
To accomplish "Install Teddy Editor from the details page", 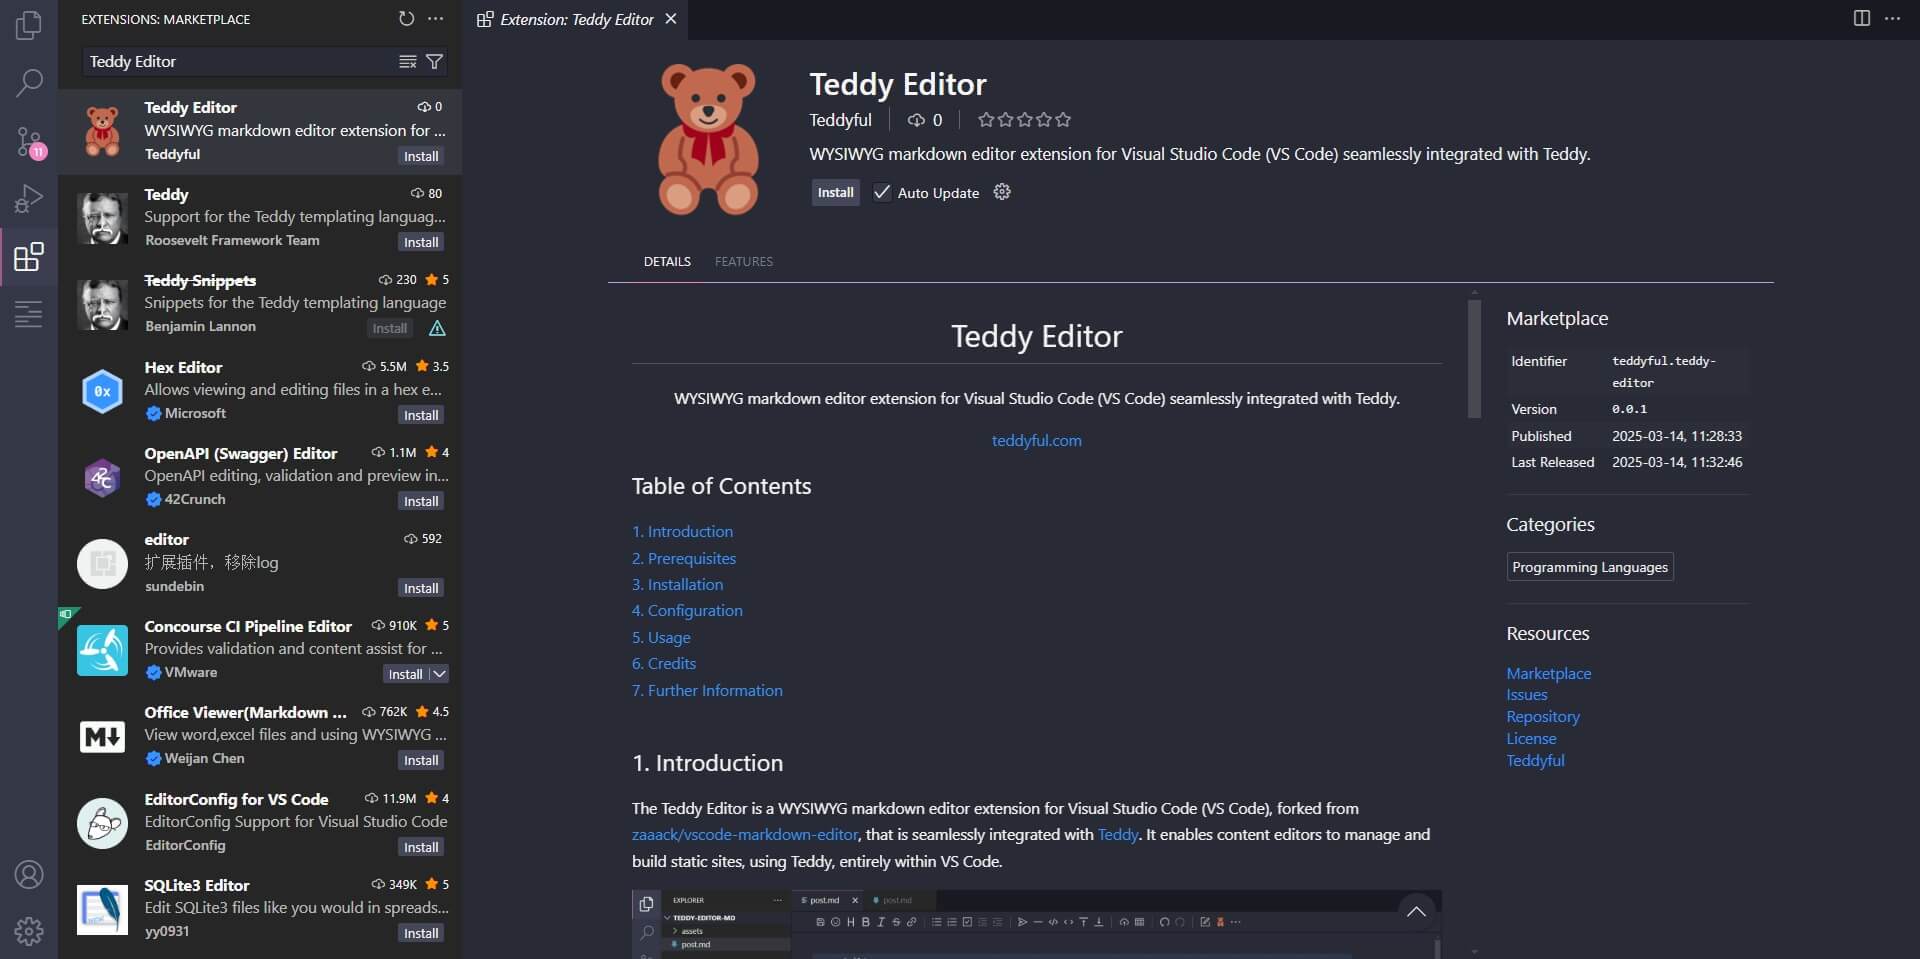I will (x=835, y=192).
